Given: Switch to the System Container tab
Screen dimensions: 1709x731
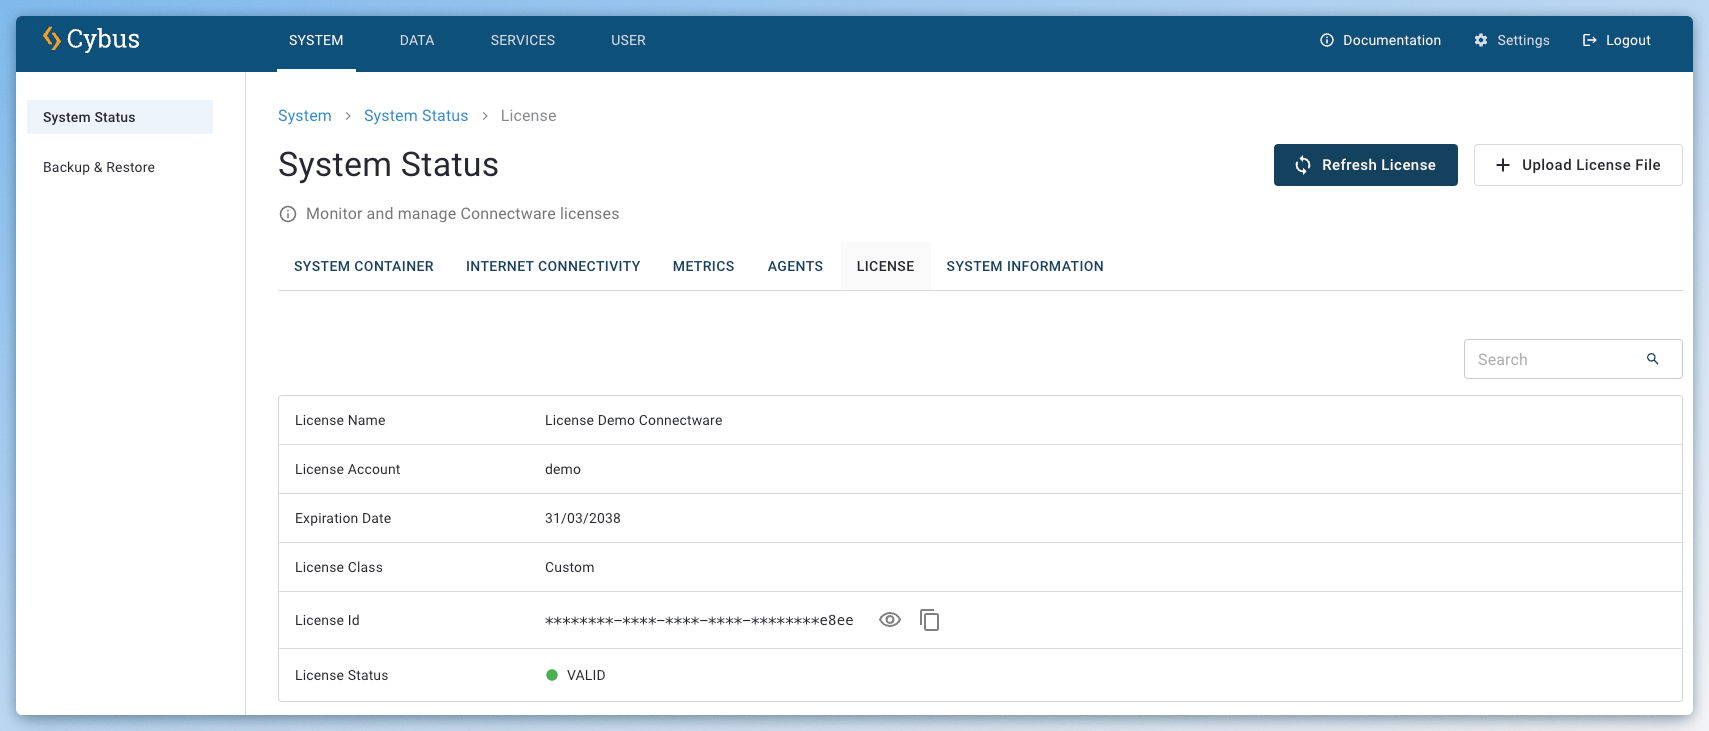Looking at the screenshot, I should pyautogui.click(x=364, y=266).
